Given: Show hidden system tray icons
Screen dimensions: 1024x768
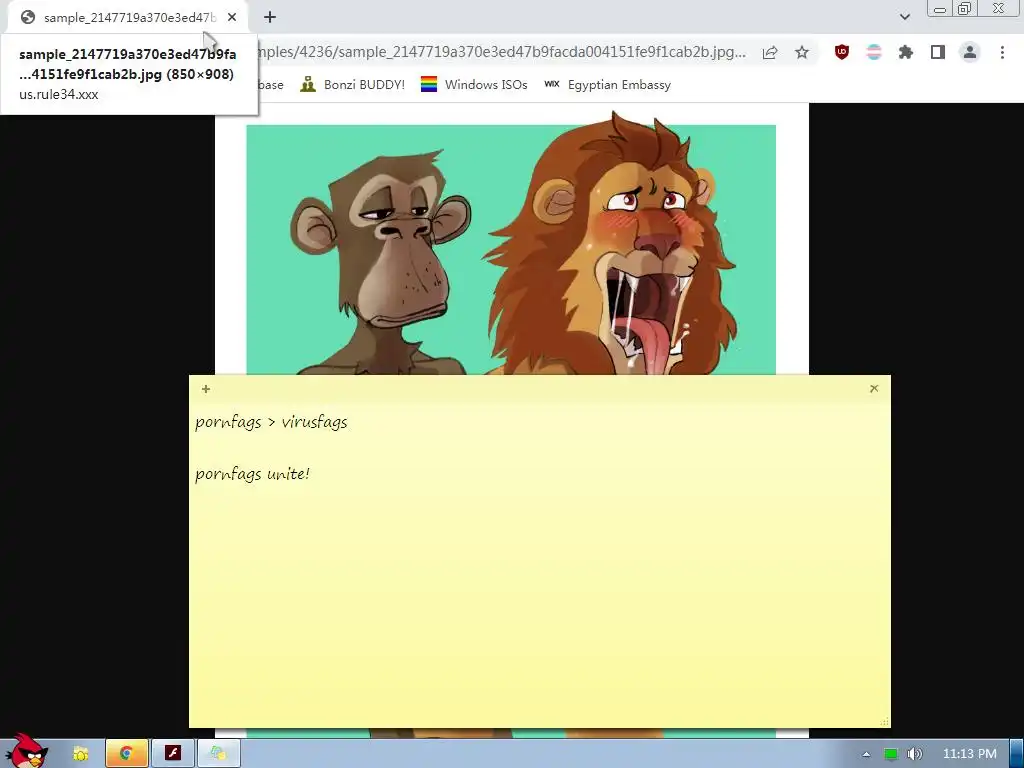Looking at the screenshot, I should (866, 754).
